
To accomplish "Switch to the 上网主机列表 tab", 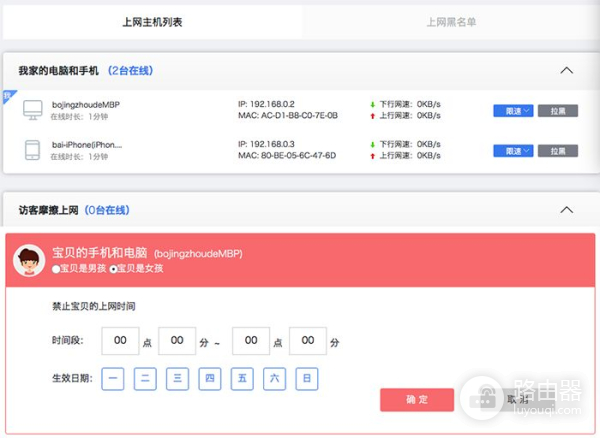I will point(152,22).
